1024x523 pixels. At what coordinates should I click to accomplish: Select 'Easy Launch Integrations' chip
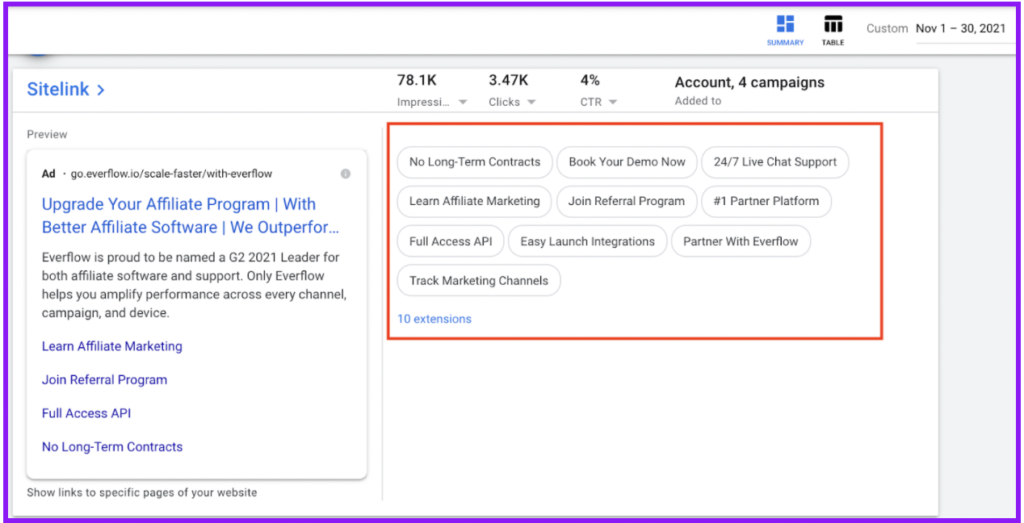[587, 241]
